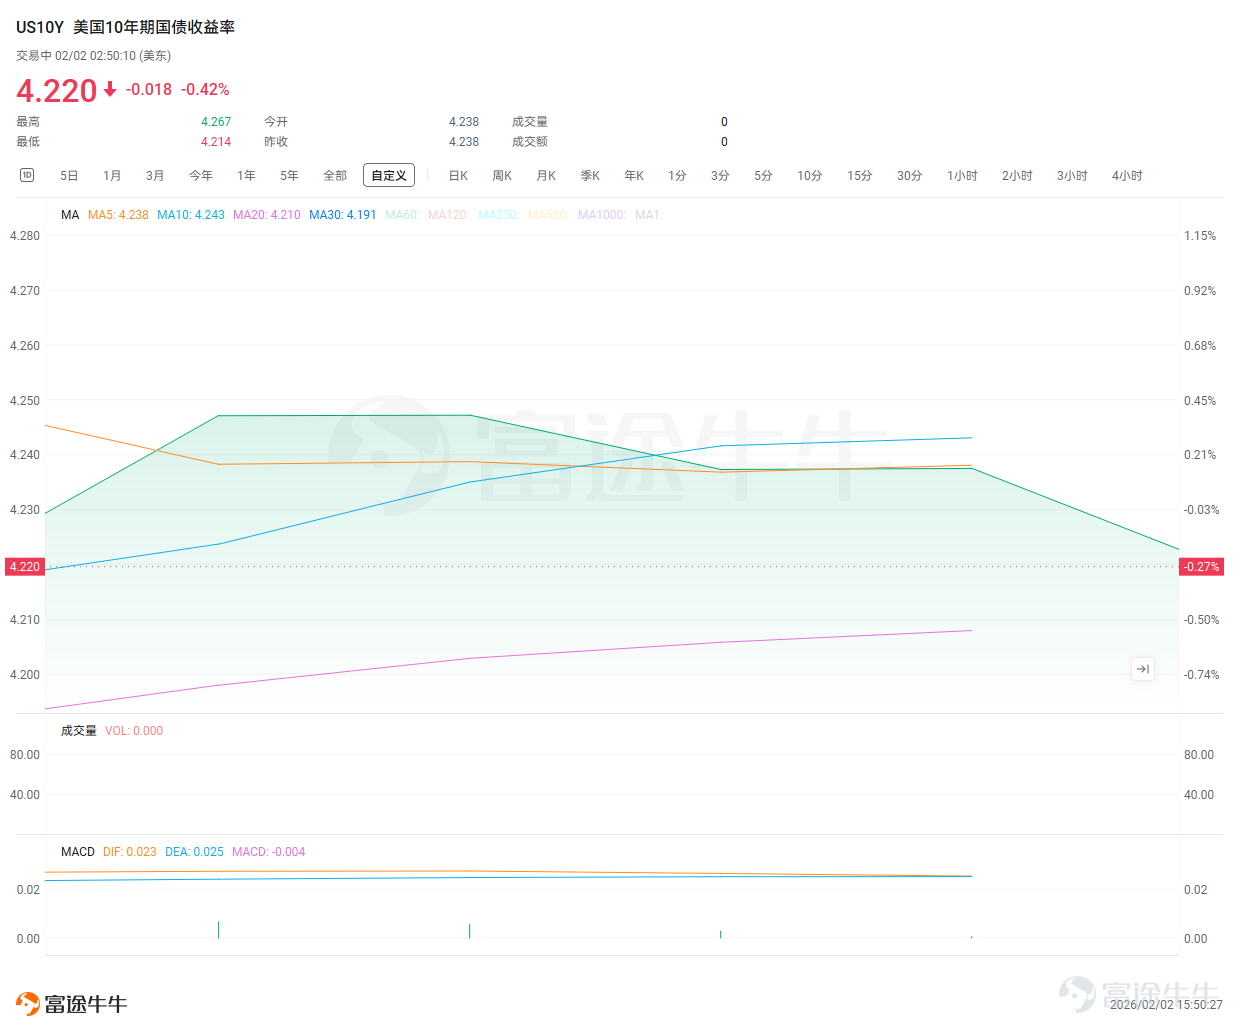Show the 今年 year-to-date range

pyautogui.click(x=201, y=176)
